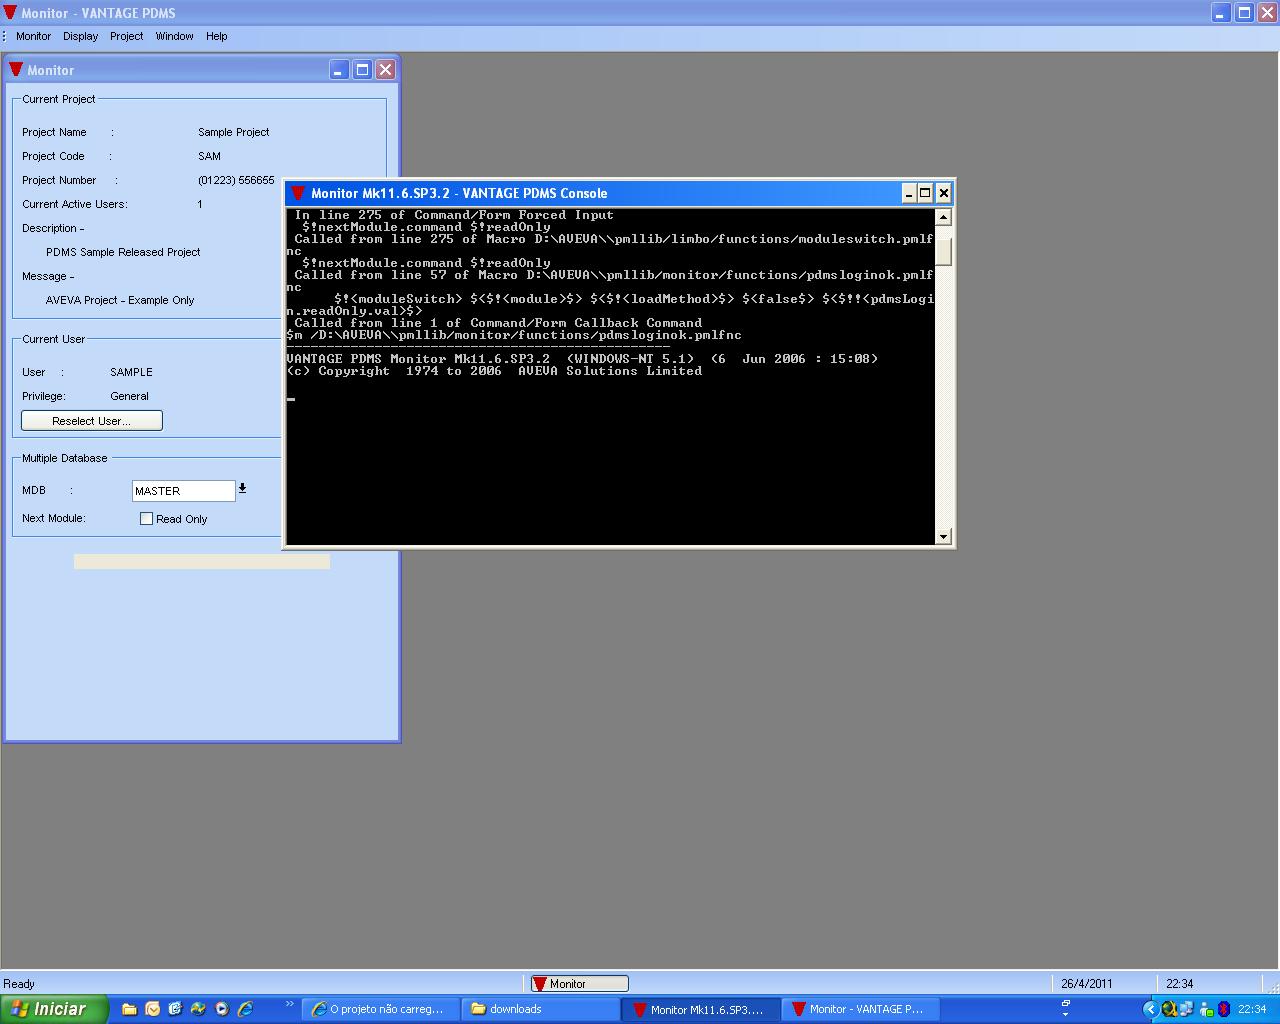This screenshot has width=1280, height=1024.
Task: Click the Bluetooth tray icon
Action: coord(1225,1010)
